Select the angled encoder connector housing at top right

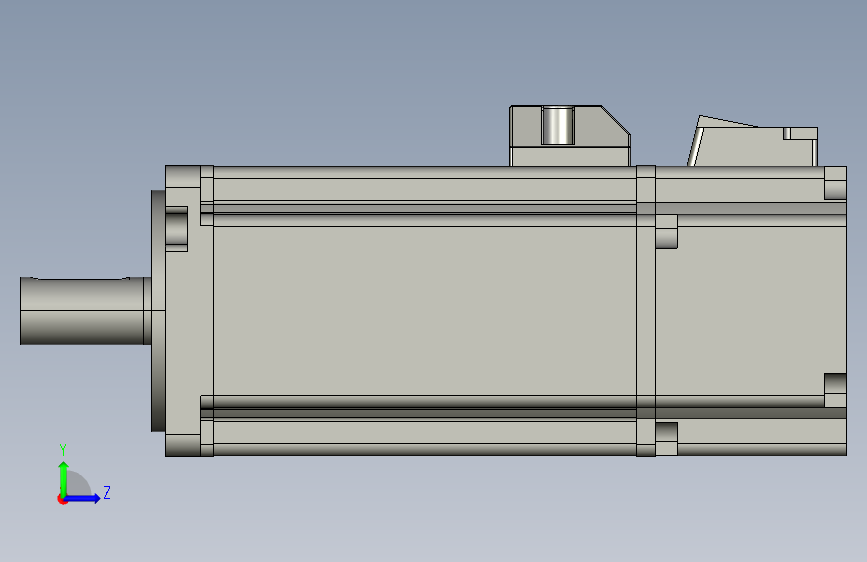click(x=752, y=142)
